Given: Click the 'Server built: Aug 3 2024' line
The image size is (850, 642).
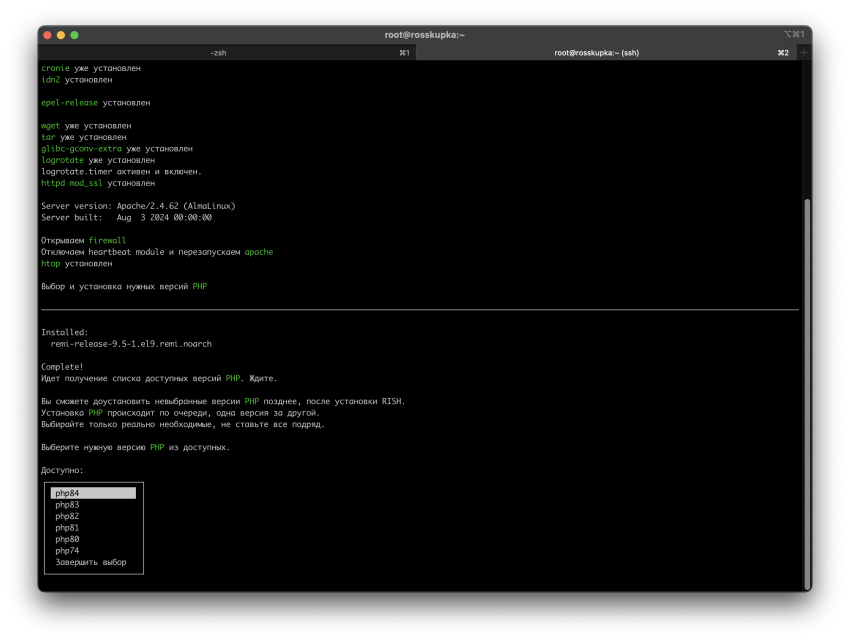Looking at the screenshot, I should pos(126,217).
